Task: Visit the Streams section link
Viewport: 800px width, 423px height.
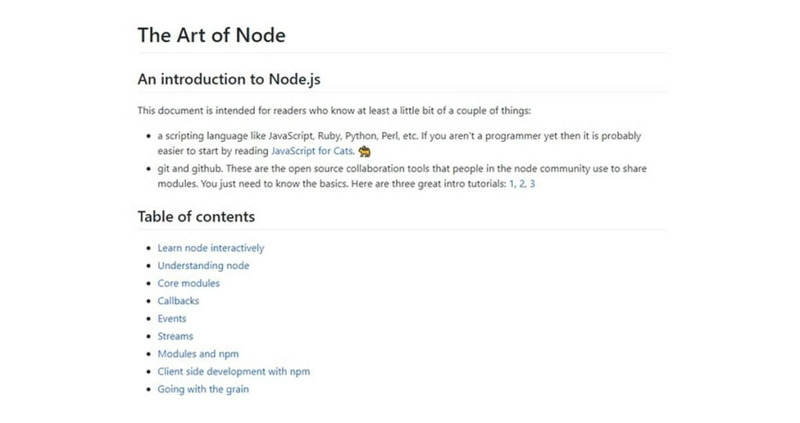Action: pyautogui.click(x=175, y=336)
